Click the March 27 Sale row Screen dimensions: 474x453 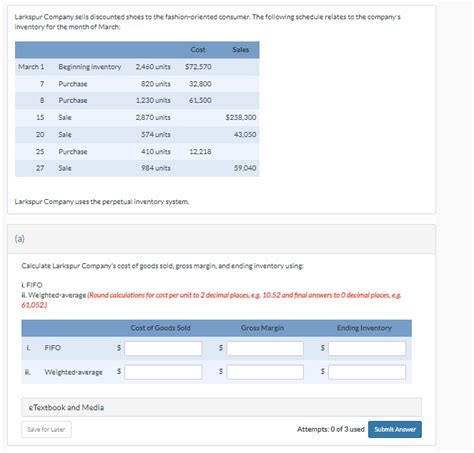click(x=137, y=168)
